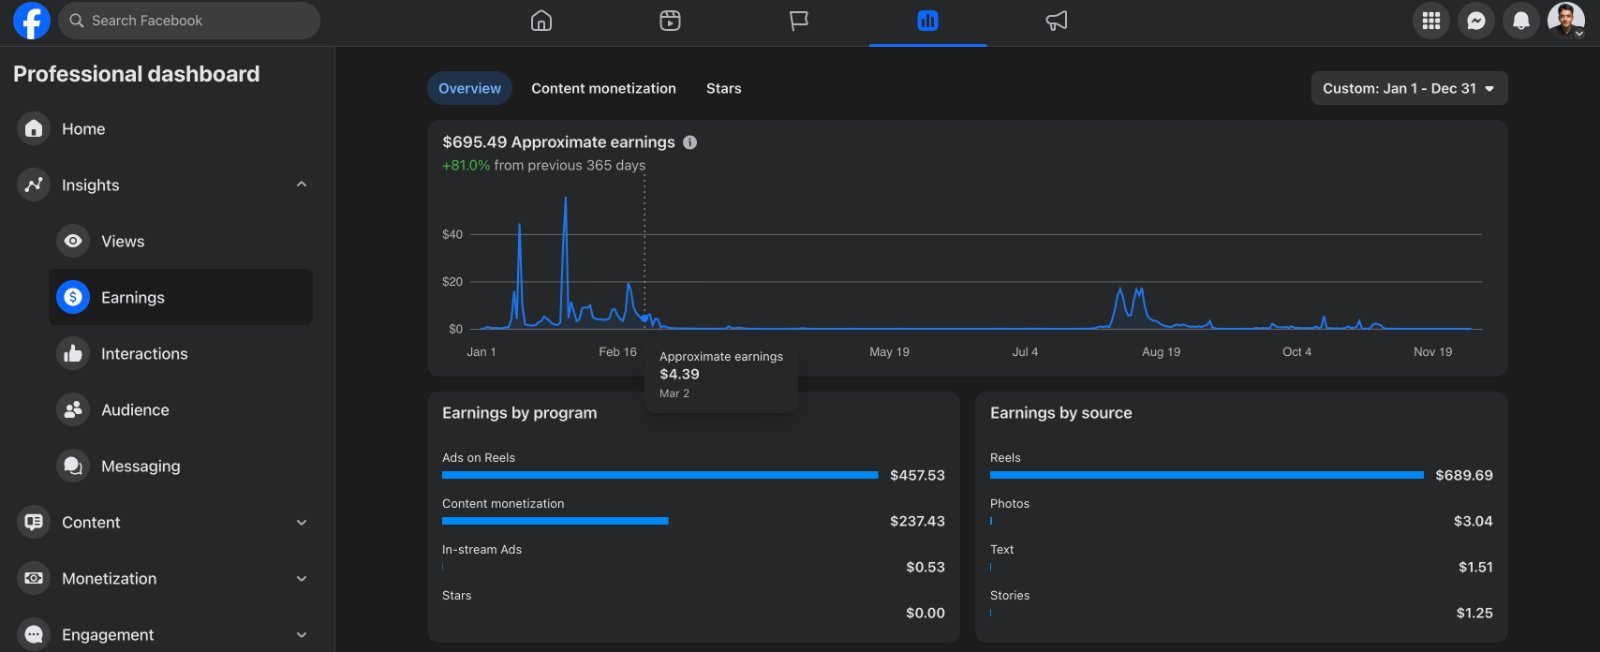1600x652 pixels.
Task: Click the Views eye icon
Action: pyautogui.click(x=73, y=241)
